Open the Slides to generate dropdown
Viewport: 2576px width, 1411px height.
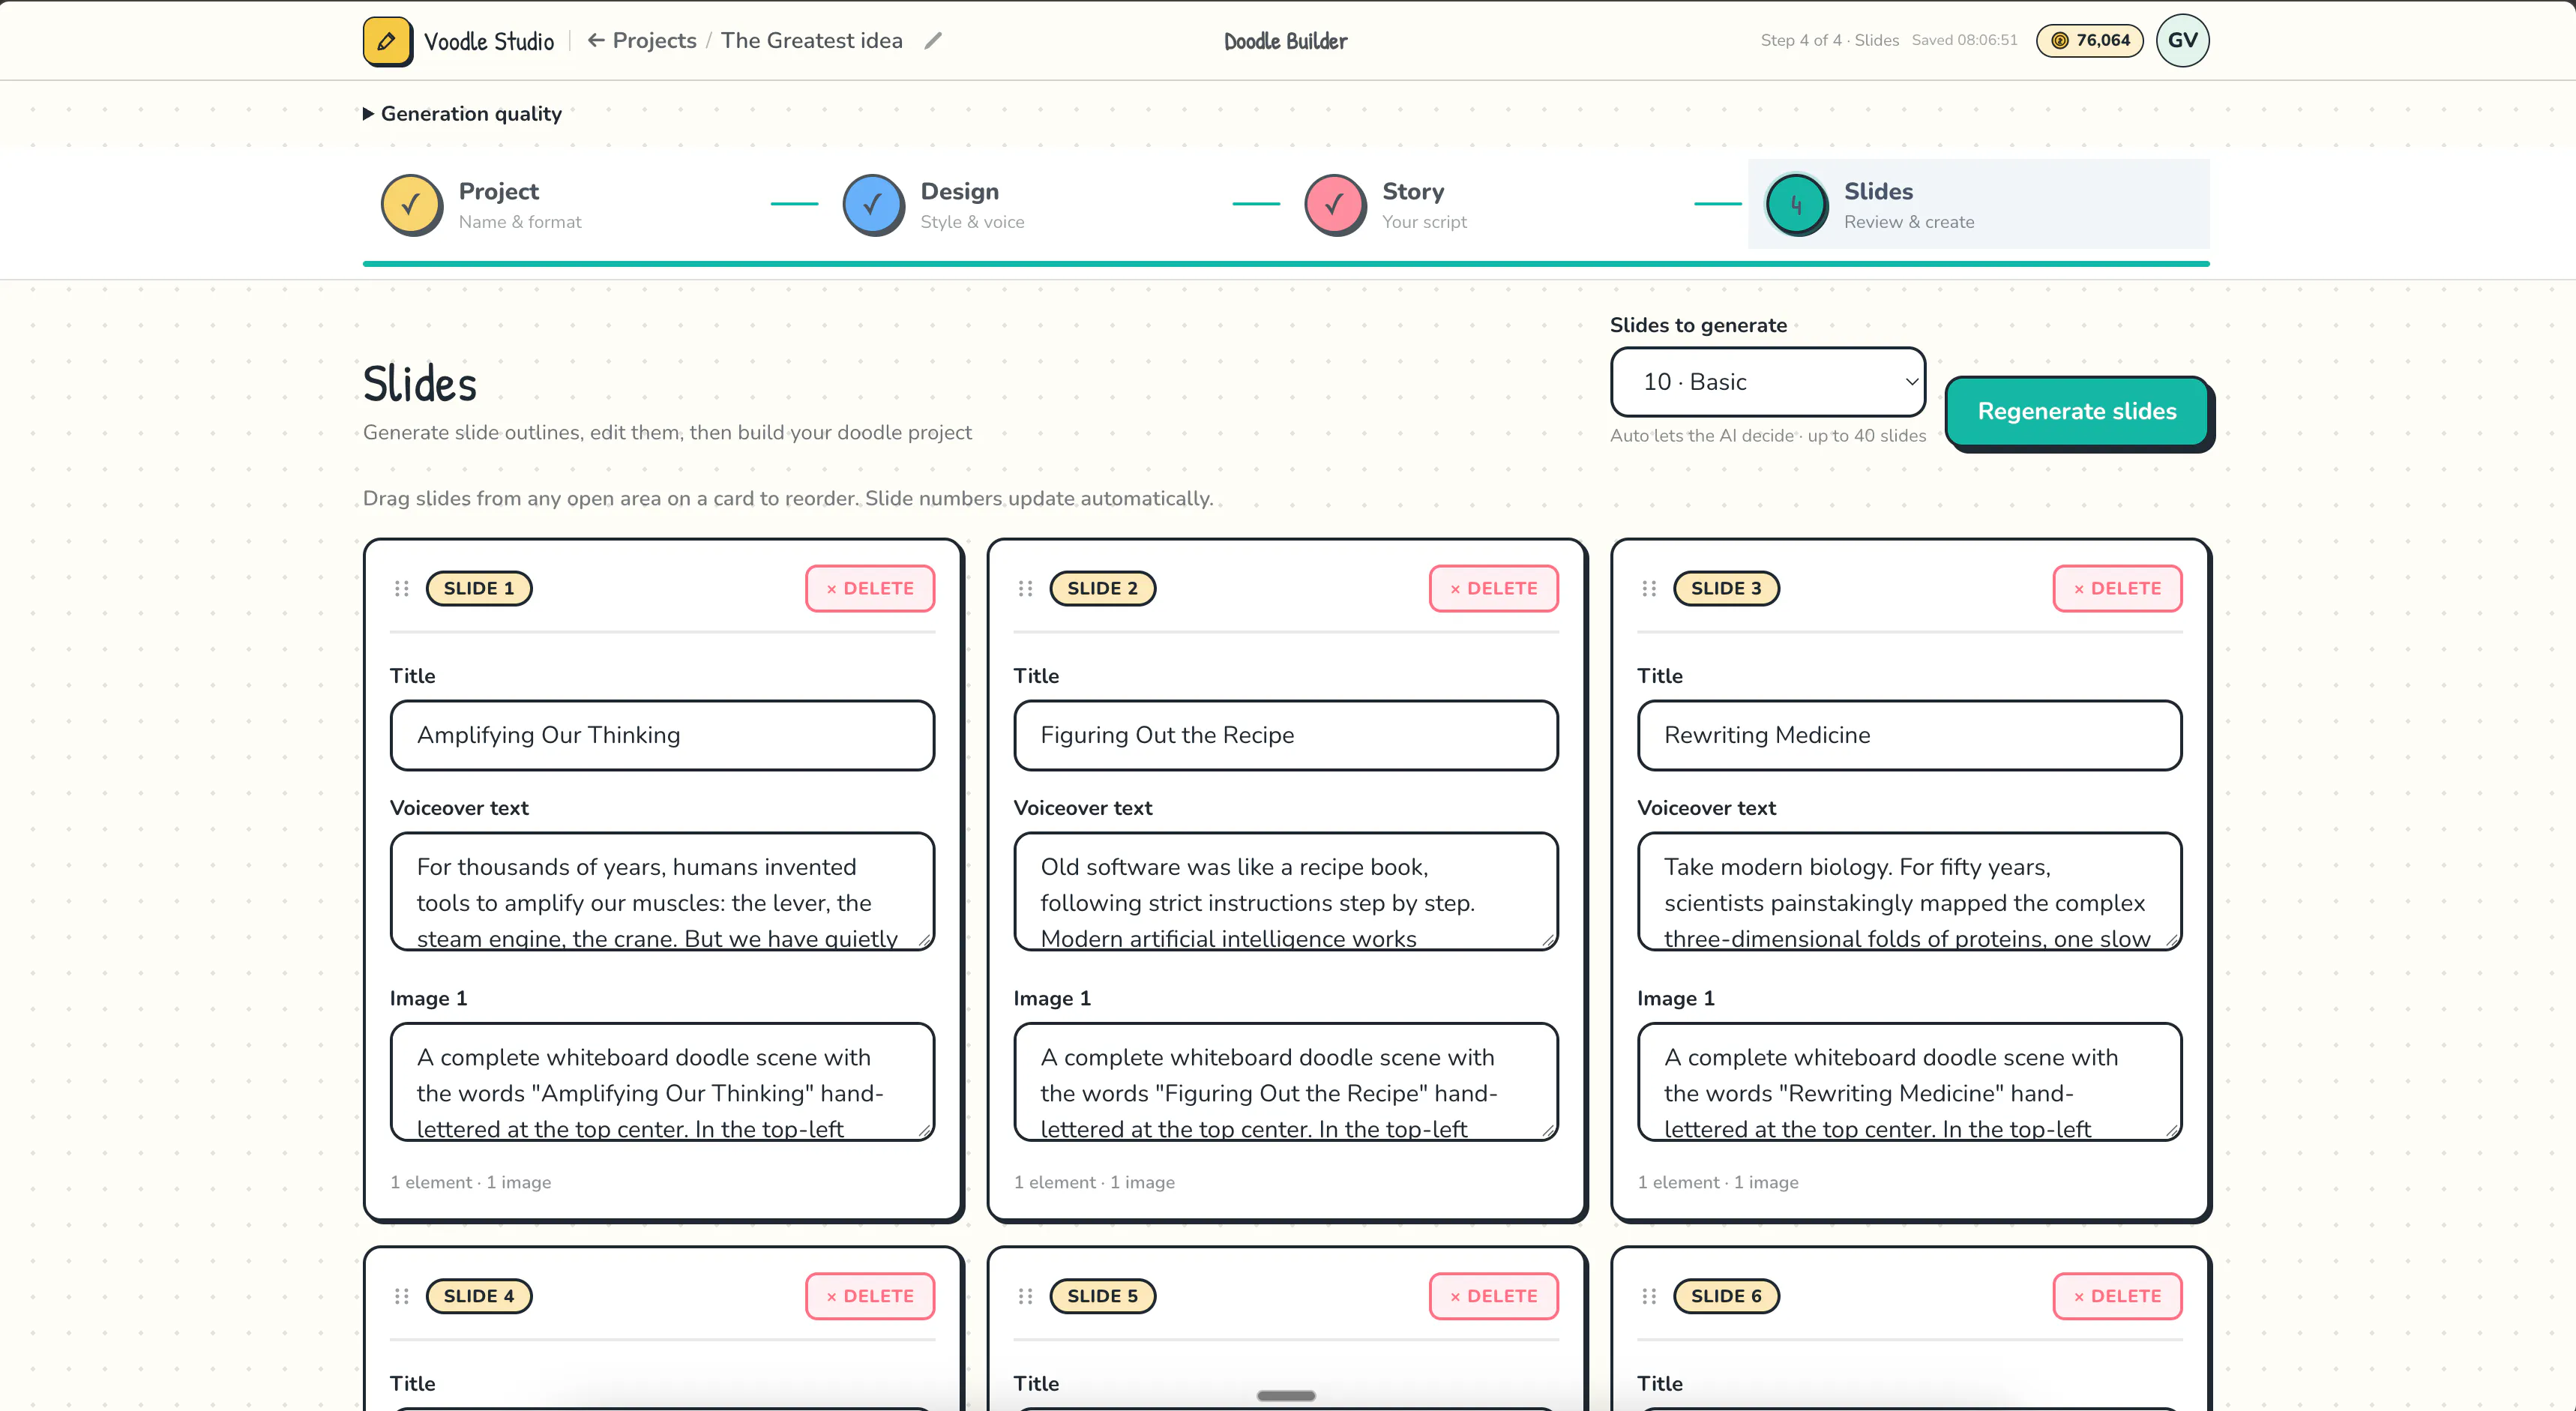coord(1767,382)
